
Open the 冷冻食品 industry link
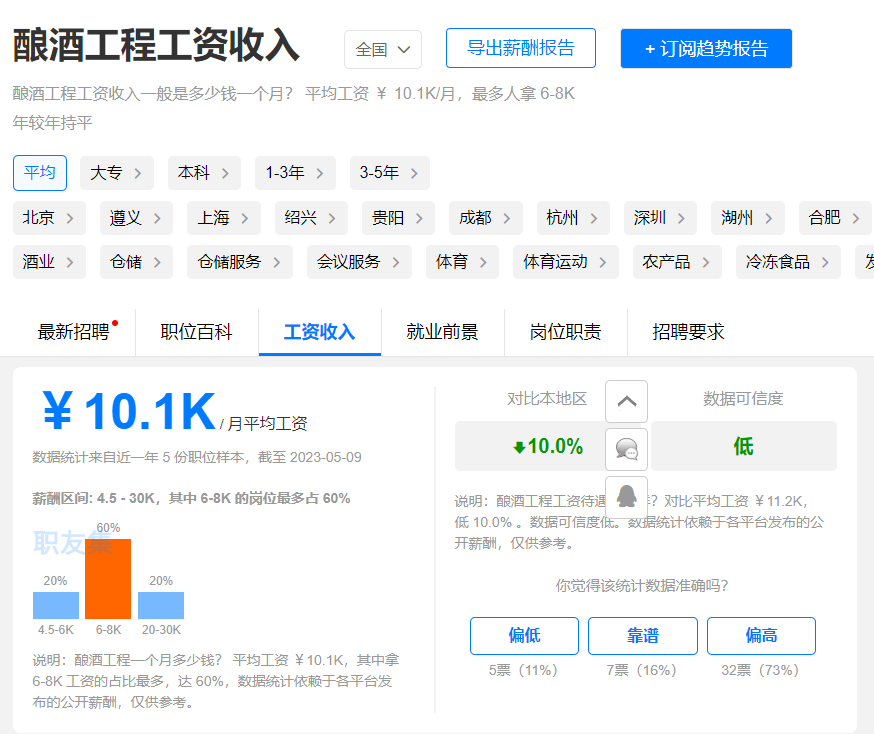(x=788, y=262)
